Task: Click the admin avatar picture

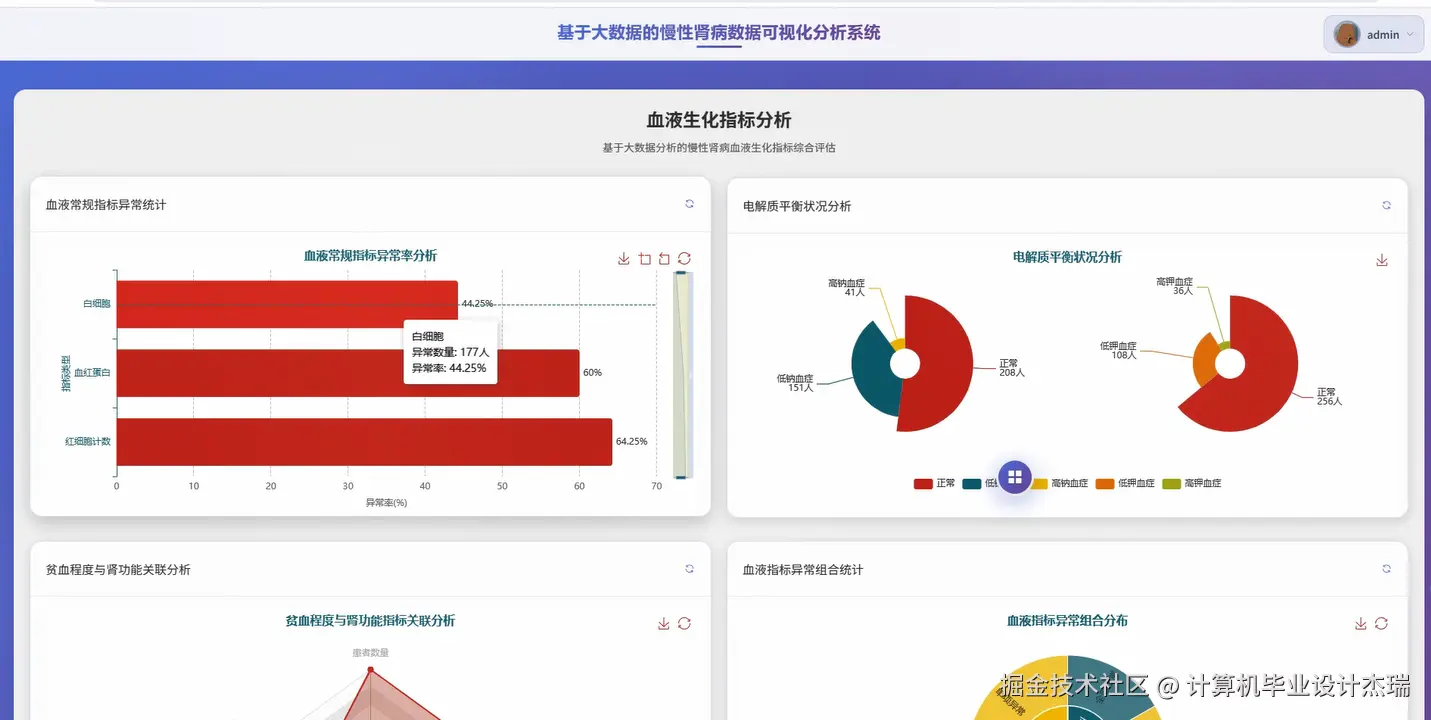Action: click(1347, 34)
